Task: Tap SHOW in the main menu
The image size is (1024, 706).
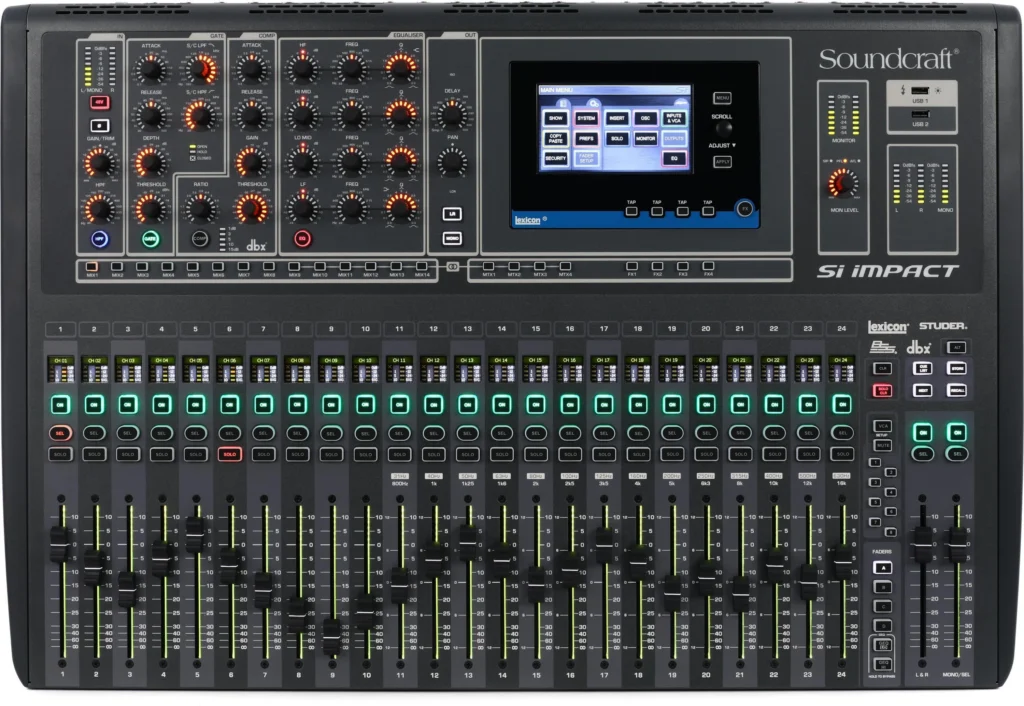Action: [x=555, y=118]
